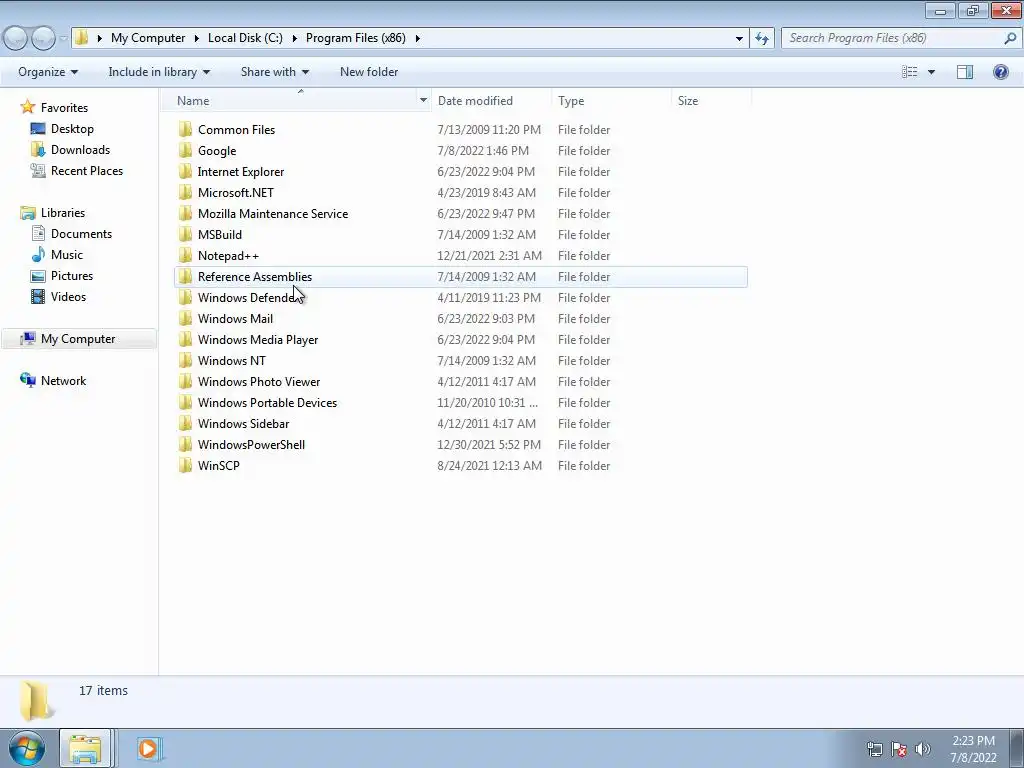The height and width of the screenshot is (768, 1024).
Task: Click the Recent Places icon in the sidebar
Action: point(38,170)
